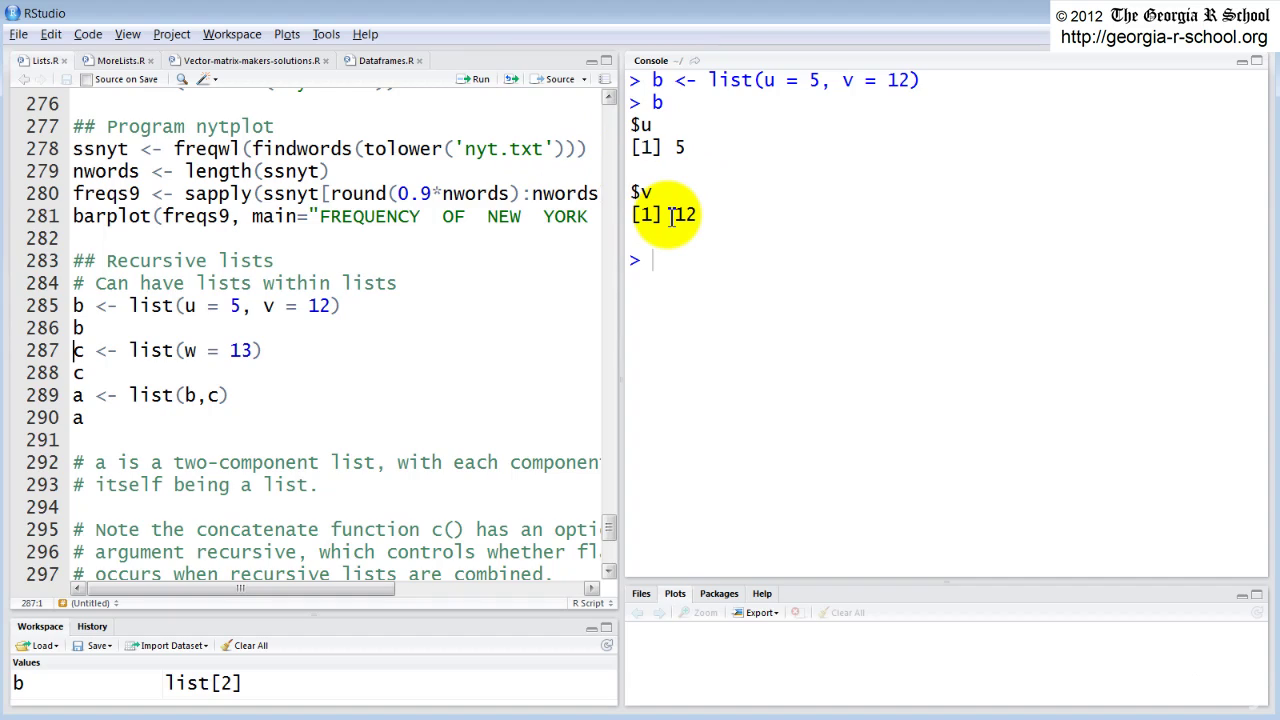This screenshot has height=720, width=1280.
Task: Open the Source button dropdown arrow
Action: [584, 79]
